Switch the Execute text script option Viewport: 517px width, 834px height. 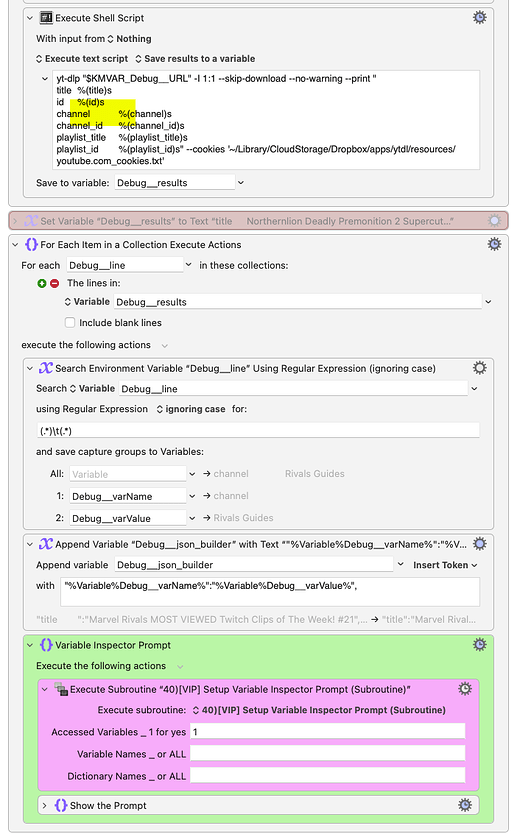(x=82, y=59)
